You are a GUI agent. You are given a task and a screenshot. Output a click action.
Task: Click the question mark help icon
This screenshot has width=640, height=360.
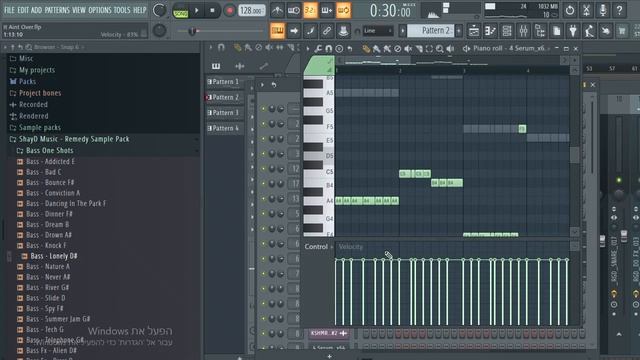[619, 10]
